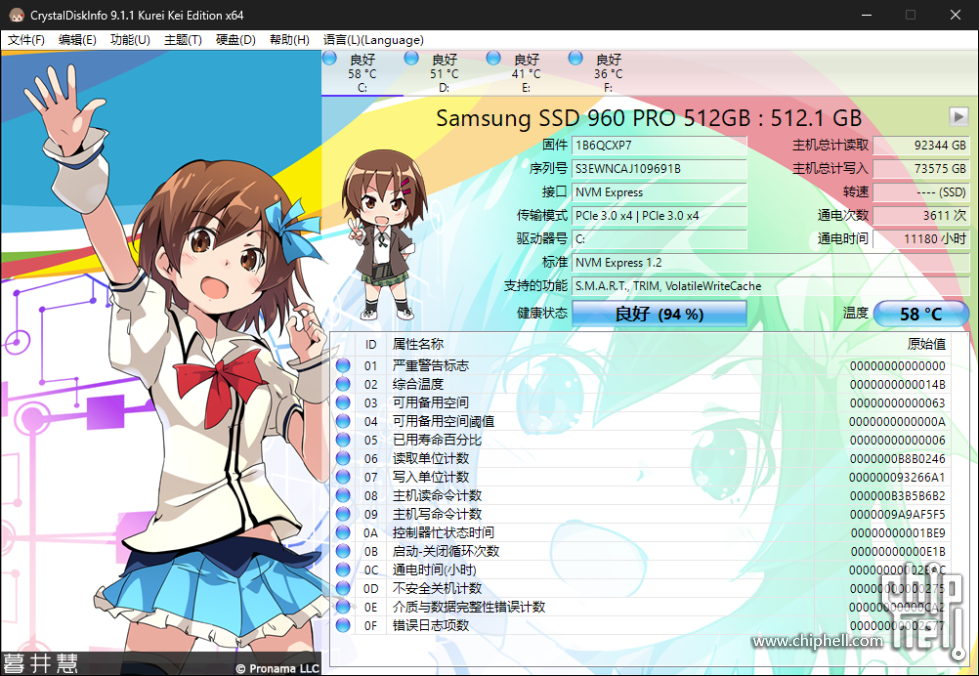Click raw value 00000093266A1

coord(897,478)
